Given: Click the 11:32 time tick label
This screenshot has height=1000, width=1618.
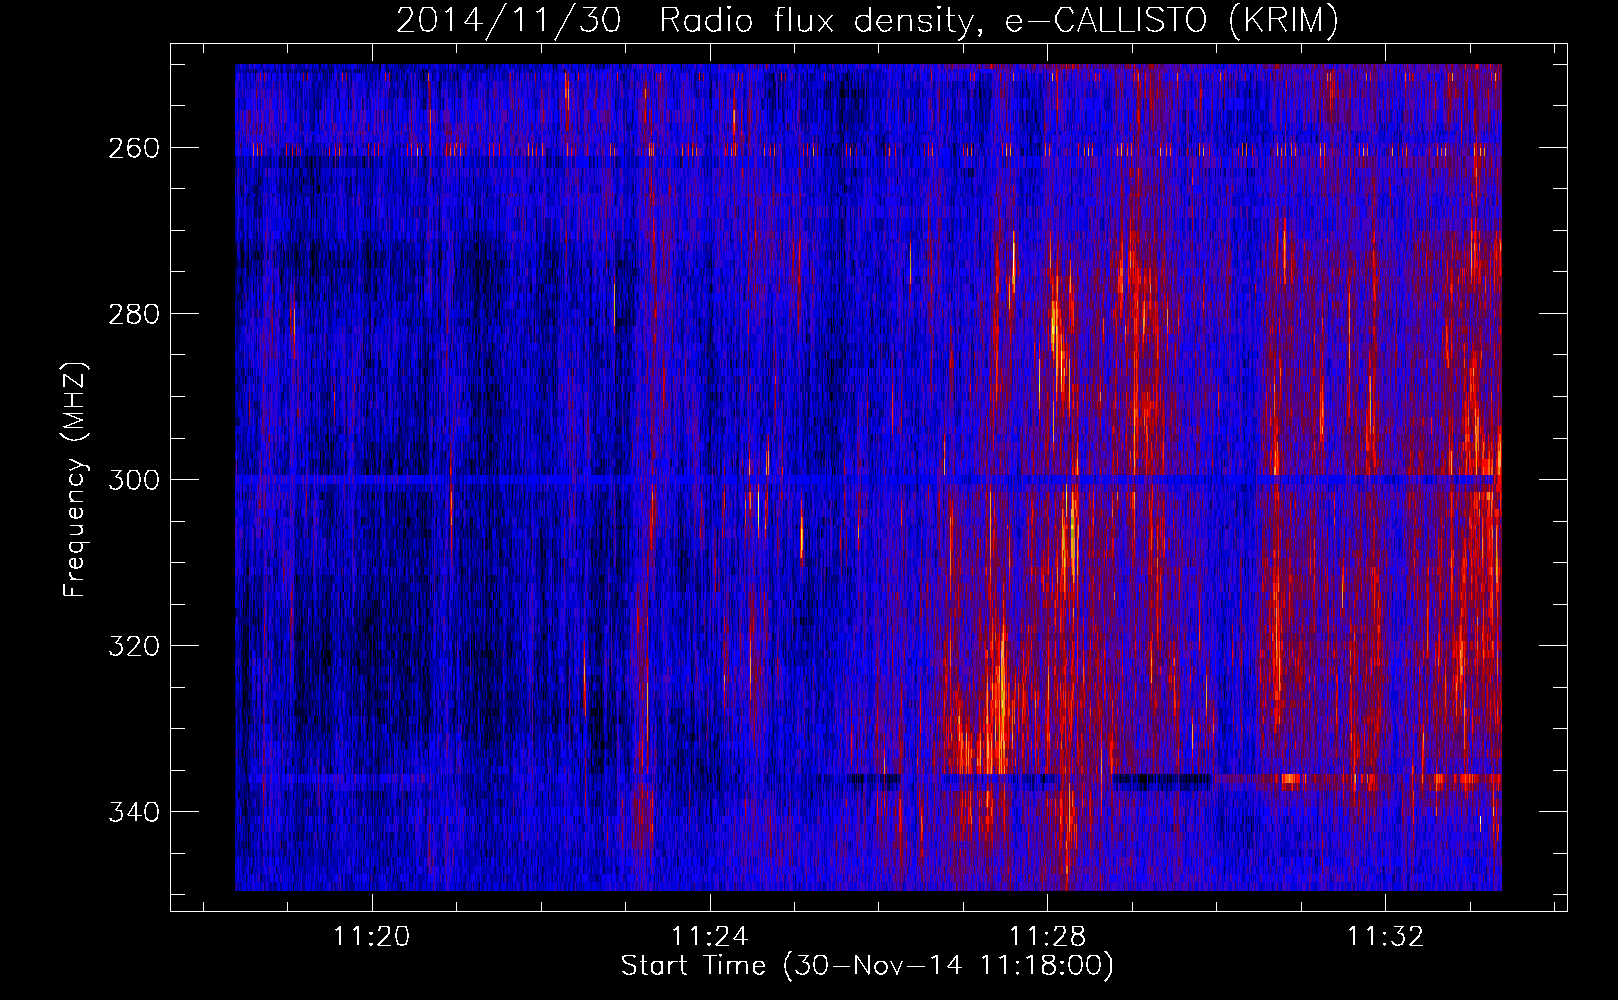Looking at the screenshot, I should click(x=1386, y=937).
